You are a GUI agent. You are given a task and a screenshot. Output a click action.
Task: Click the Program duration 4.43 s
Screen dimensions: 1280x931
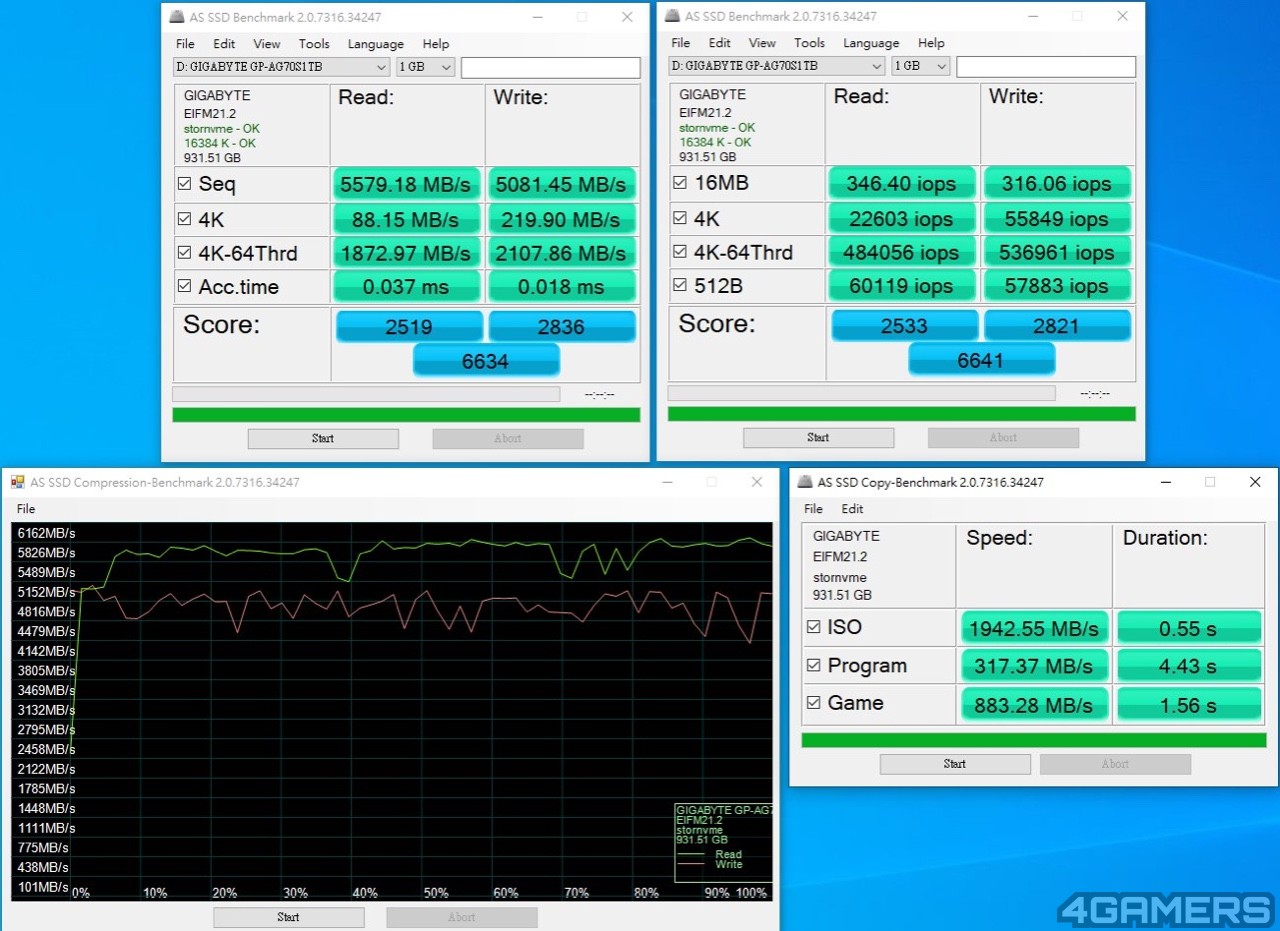click(x=1189, y=666)
